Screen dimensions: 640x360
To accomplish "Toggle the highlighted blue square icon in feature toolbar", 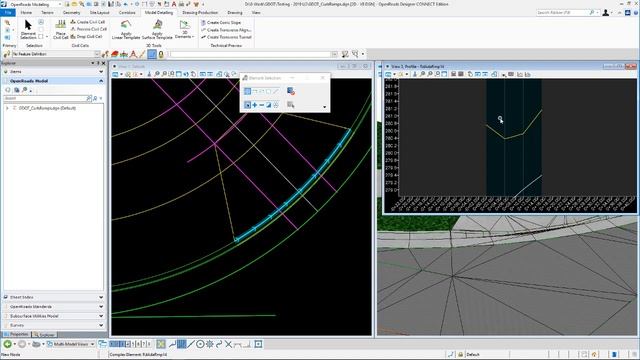I will click(152, 54).
